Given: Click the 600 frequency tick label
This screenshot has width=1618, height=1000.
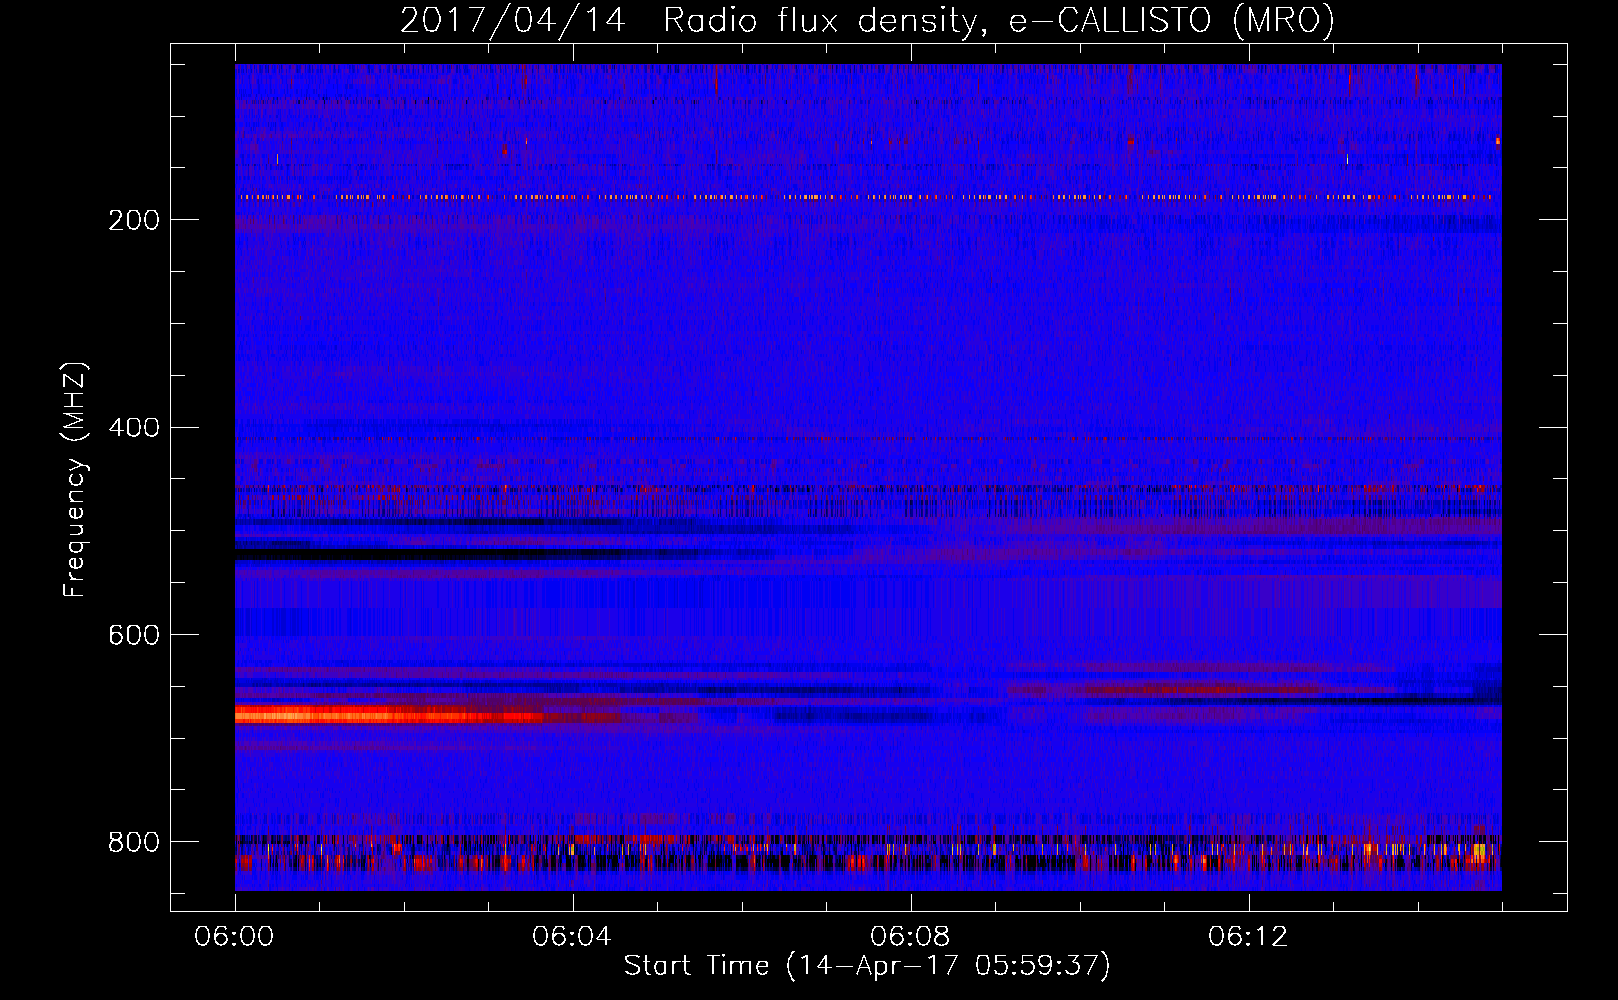Looking at the screenshot, I should (134, 635).
